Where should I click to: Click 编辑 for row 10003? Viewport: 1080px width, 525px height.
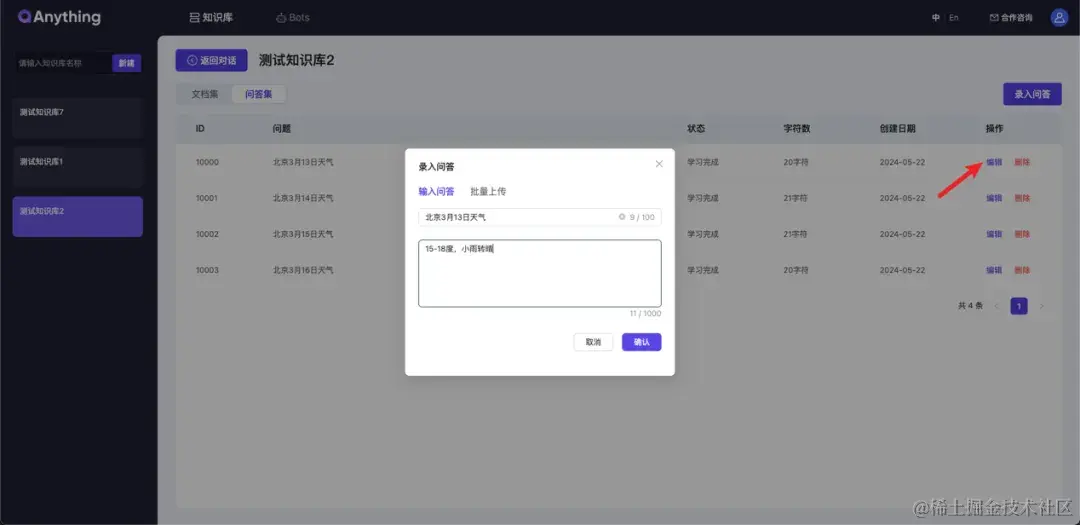point(994,270)
